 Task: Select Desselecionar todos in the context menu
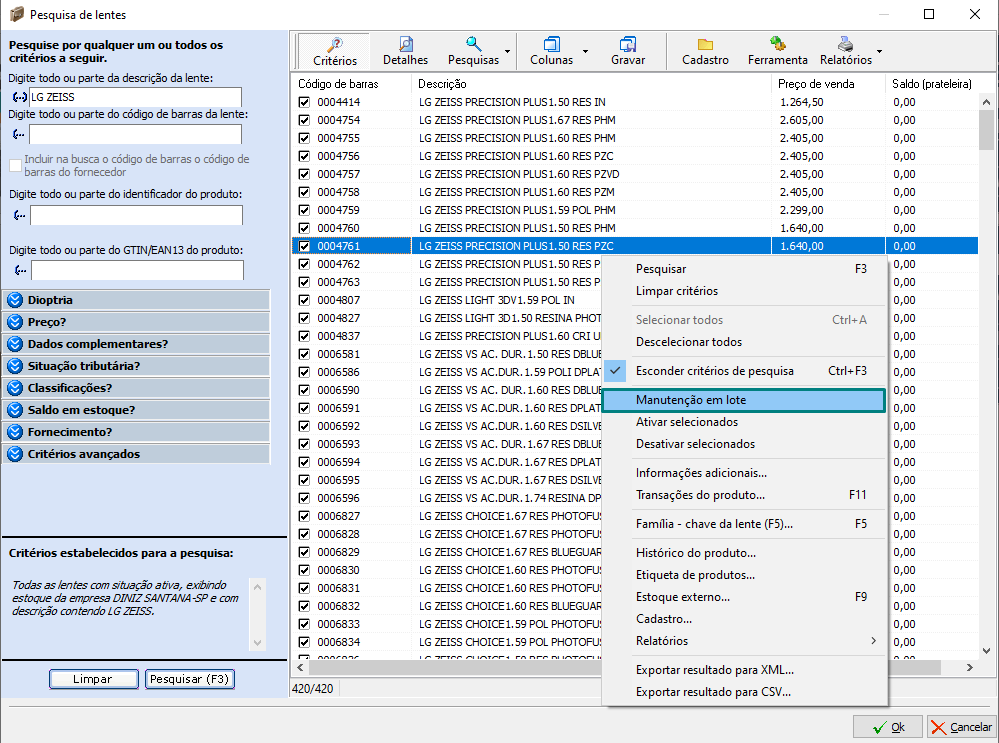[x=744, y=342]
